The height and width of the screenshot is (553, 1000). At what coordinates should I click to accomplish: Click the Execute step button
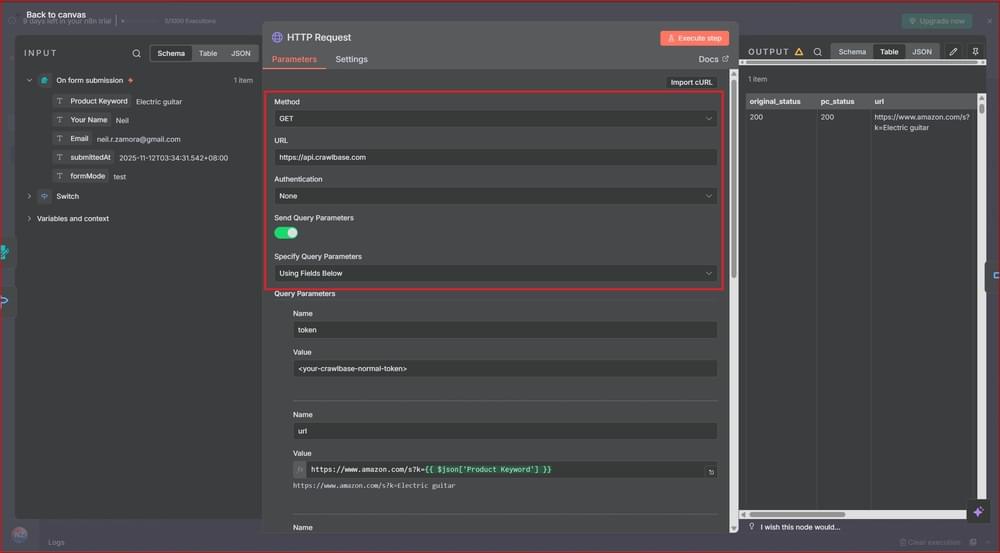click(x=694, y=38)
